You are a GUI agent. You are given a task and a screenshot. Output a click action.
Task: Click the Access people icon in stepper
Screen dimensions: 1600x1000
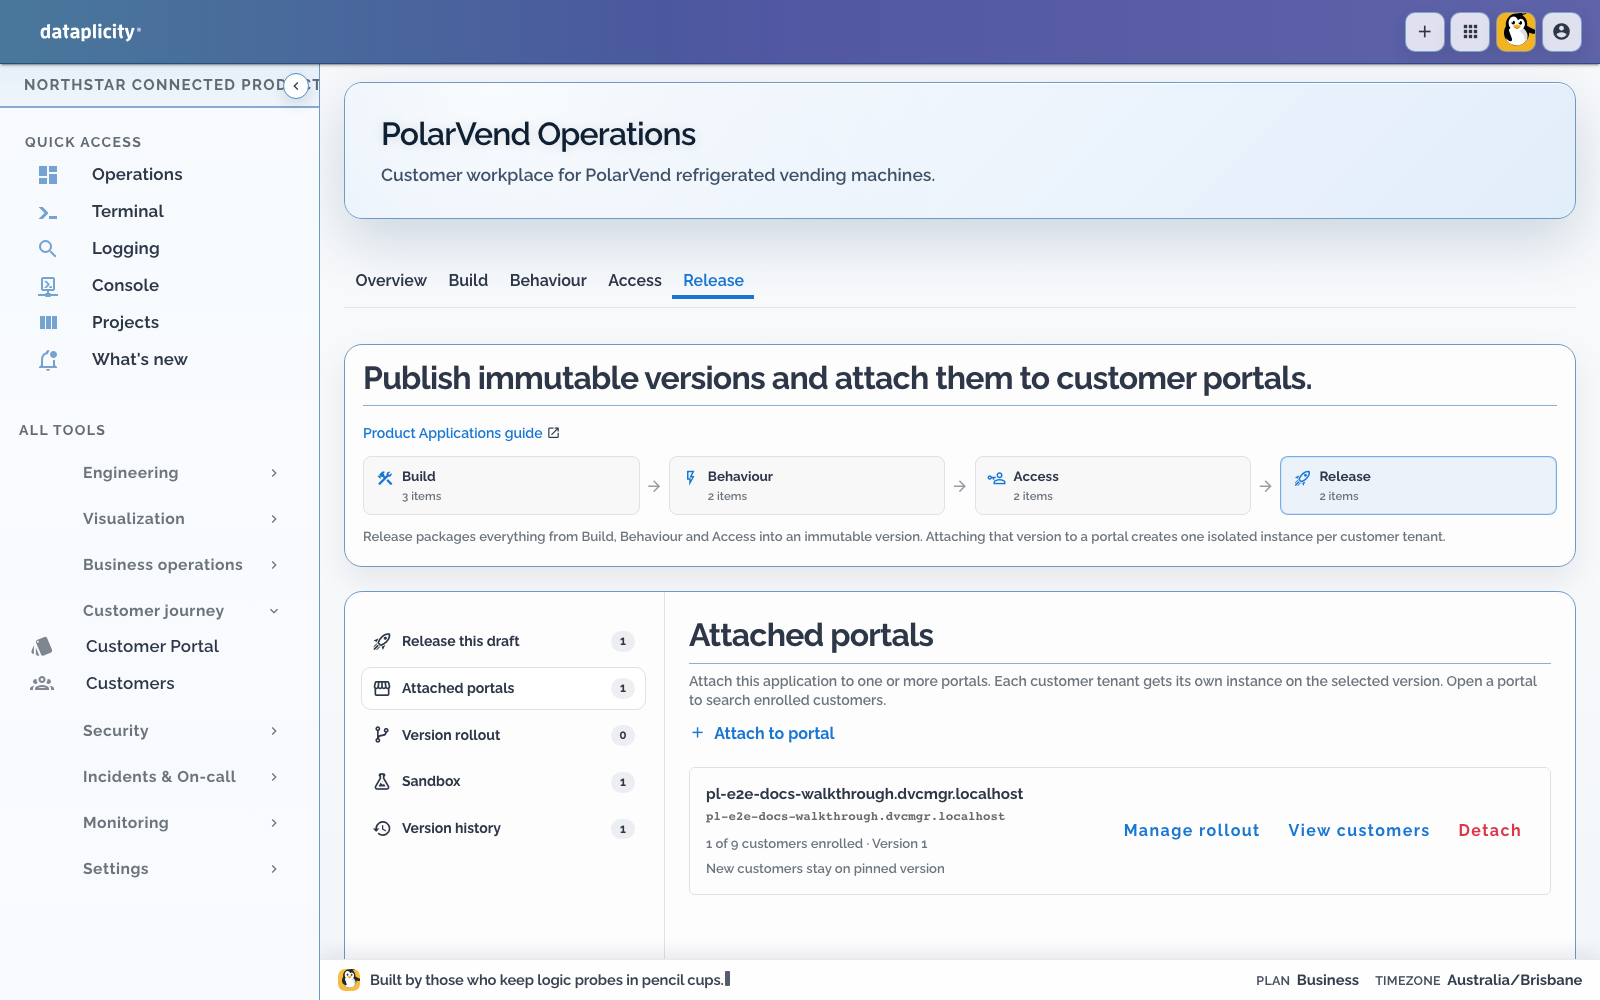[996, 478]
